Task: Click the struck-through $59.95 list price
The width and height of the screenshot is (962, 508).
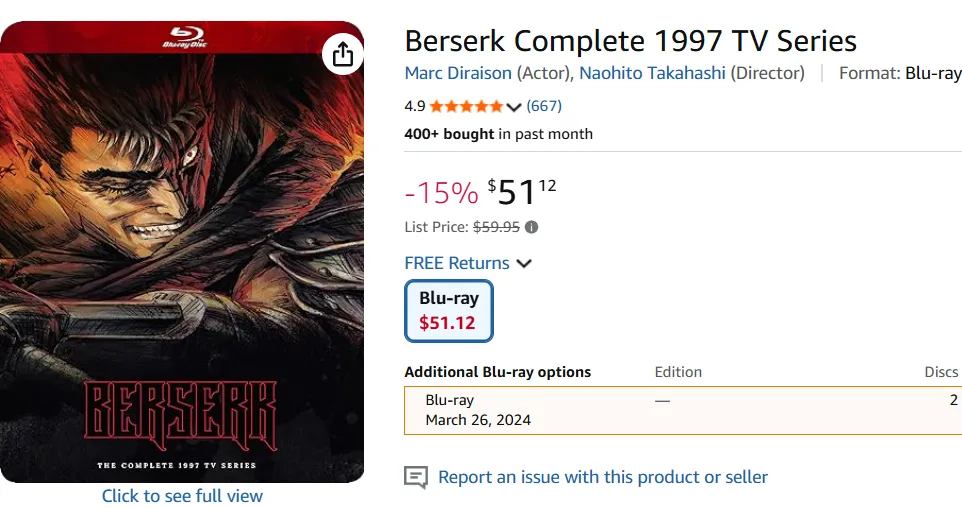Action: point(496,227)
